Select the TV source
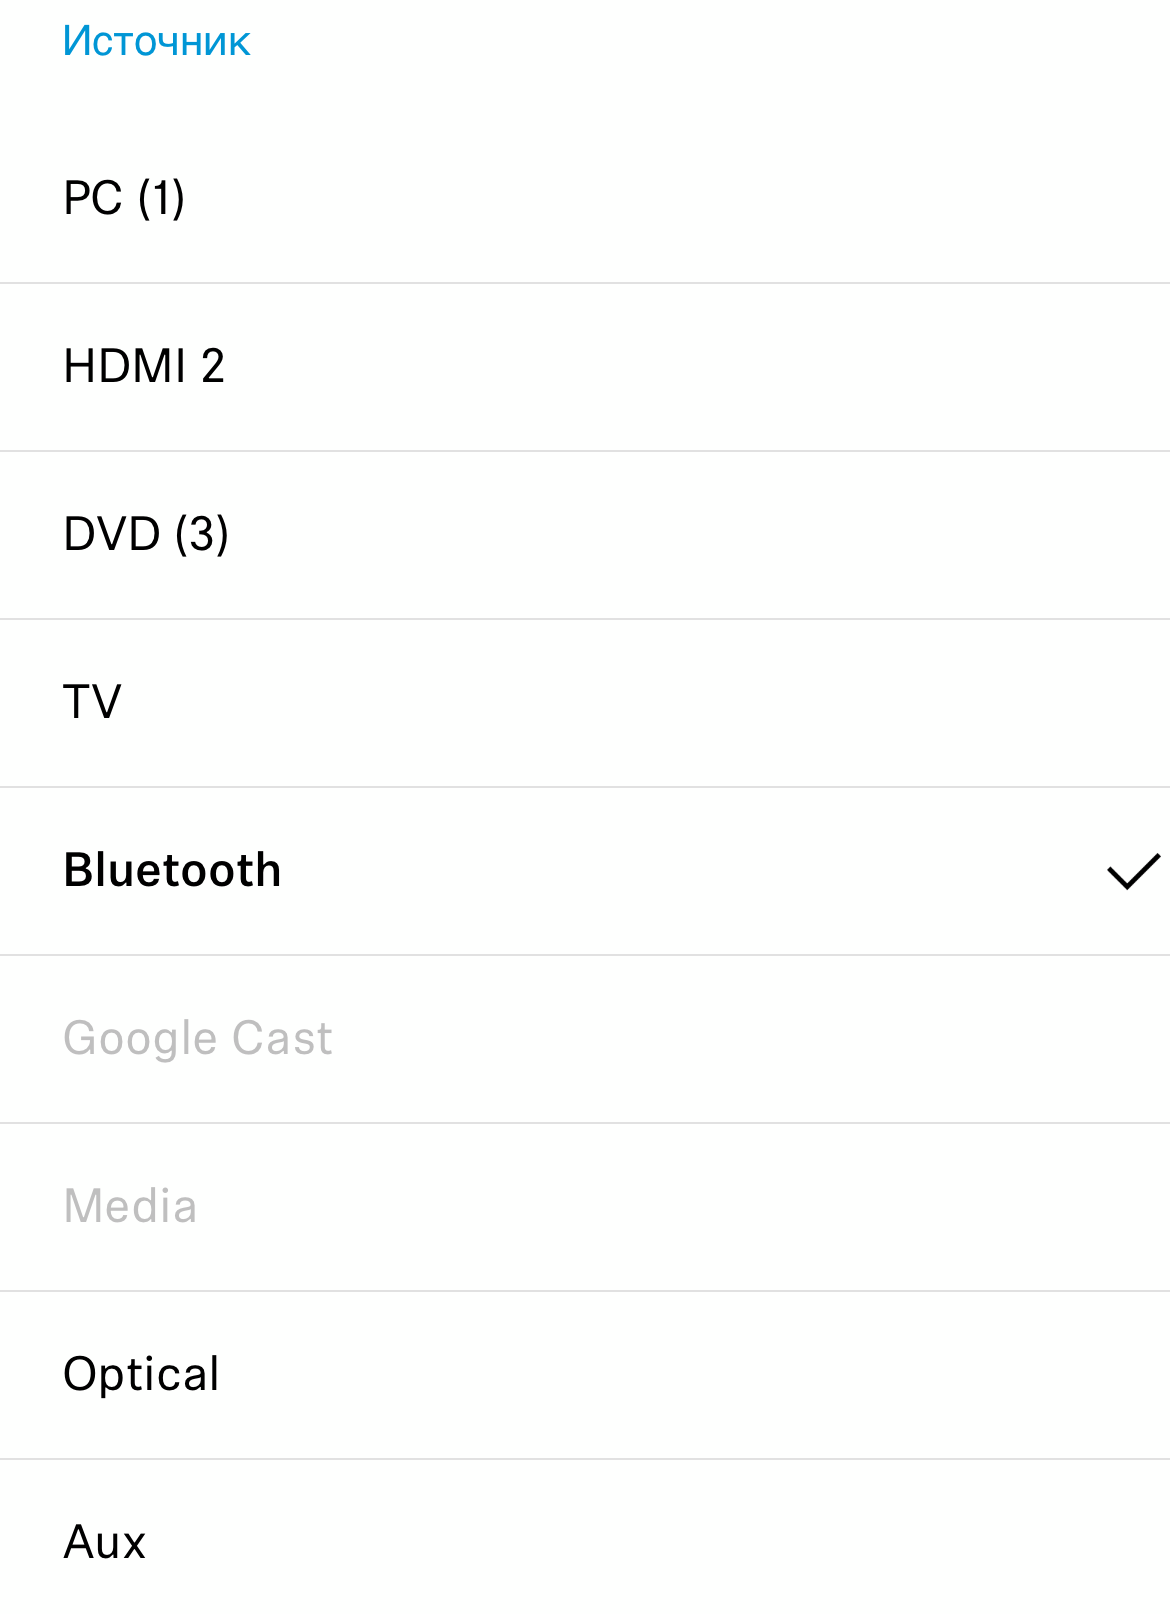 pyautogui.click(x=585, y=702)
